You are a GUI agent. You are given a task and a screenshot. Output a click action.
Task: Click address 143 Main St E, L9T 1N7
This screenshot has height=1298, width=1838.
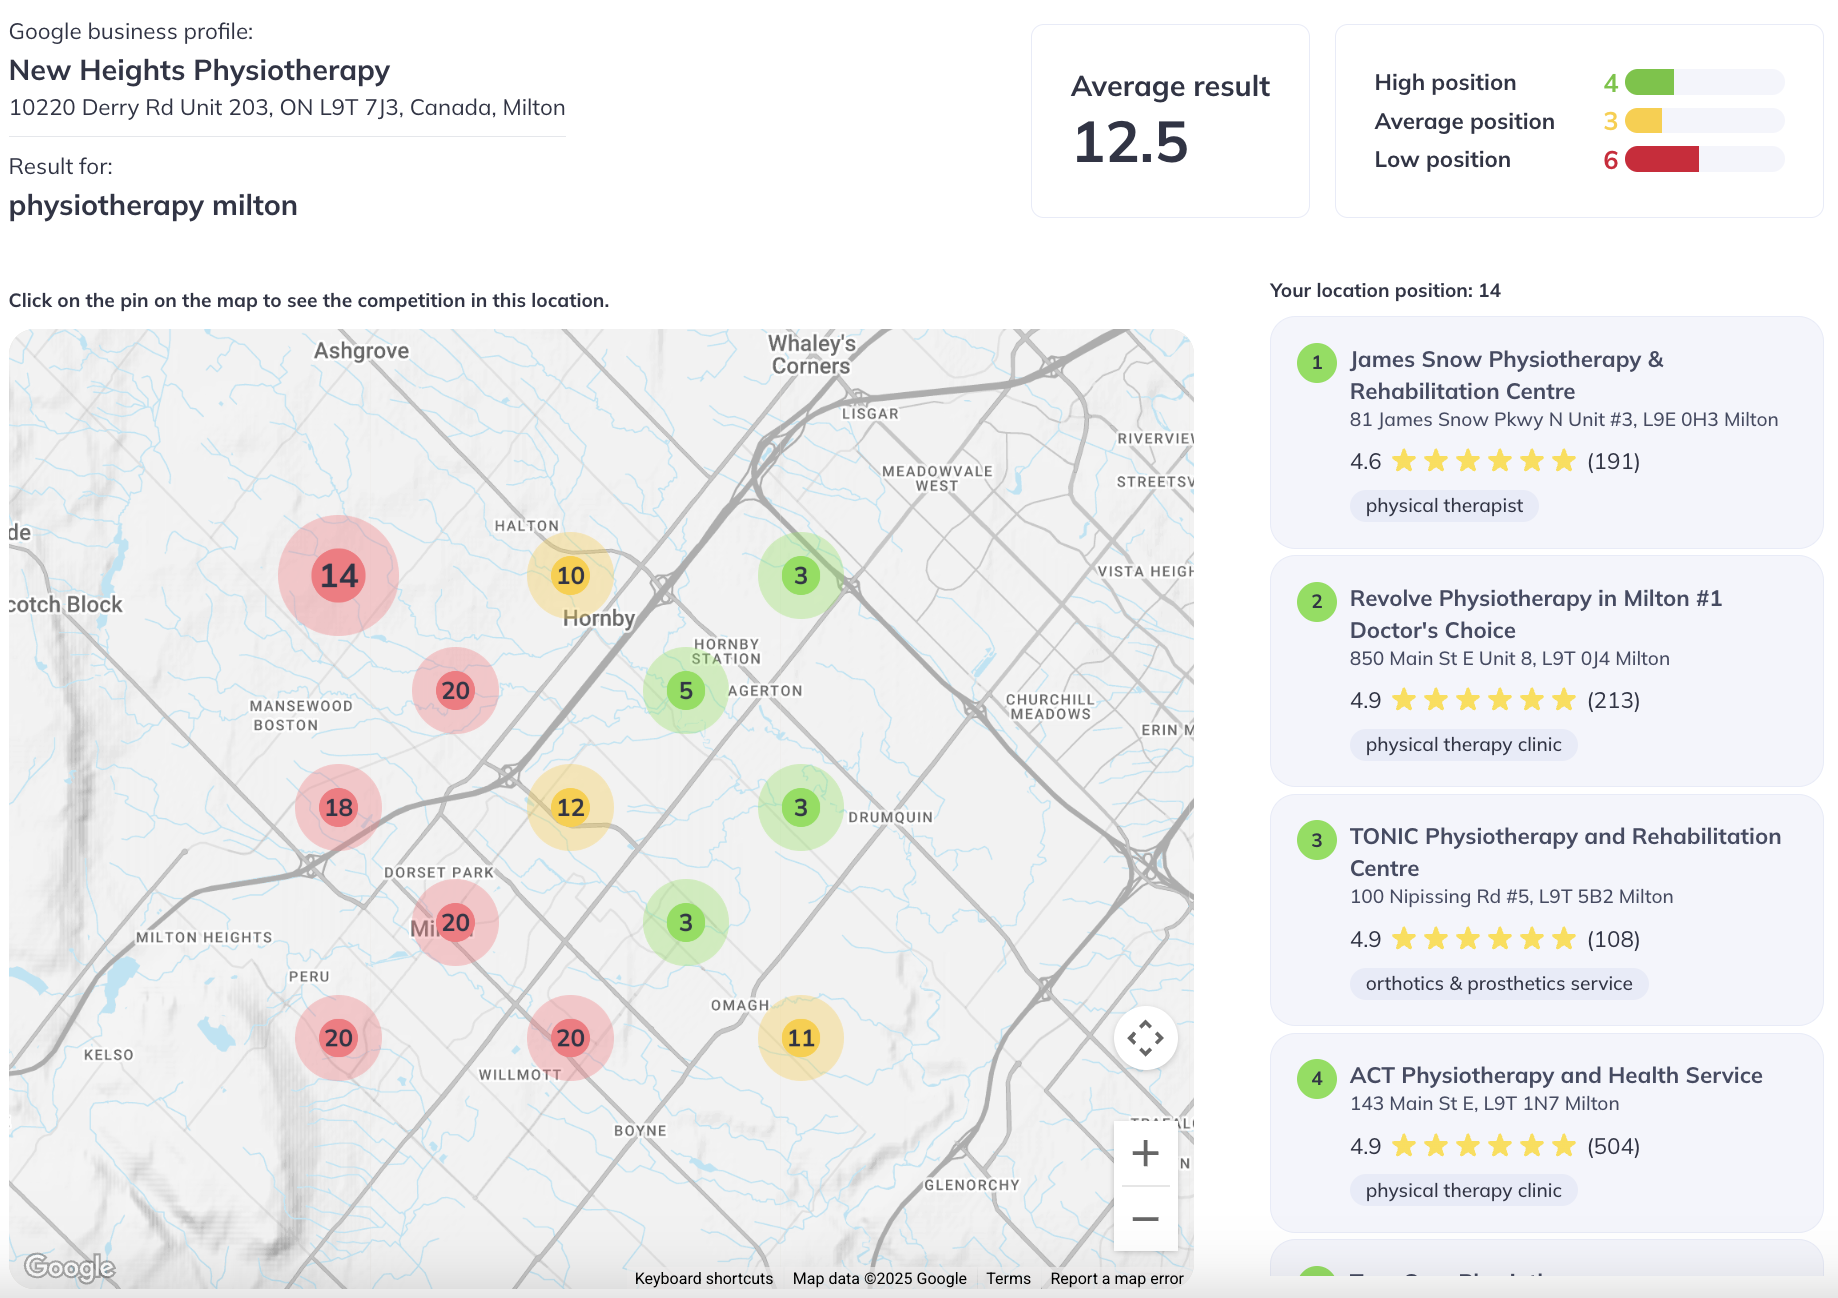pyautogui.click(x=1485, y=1103)
